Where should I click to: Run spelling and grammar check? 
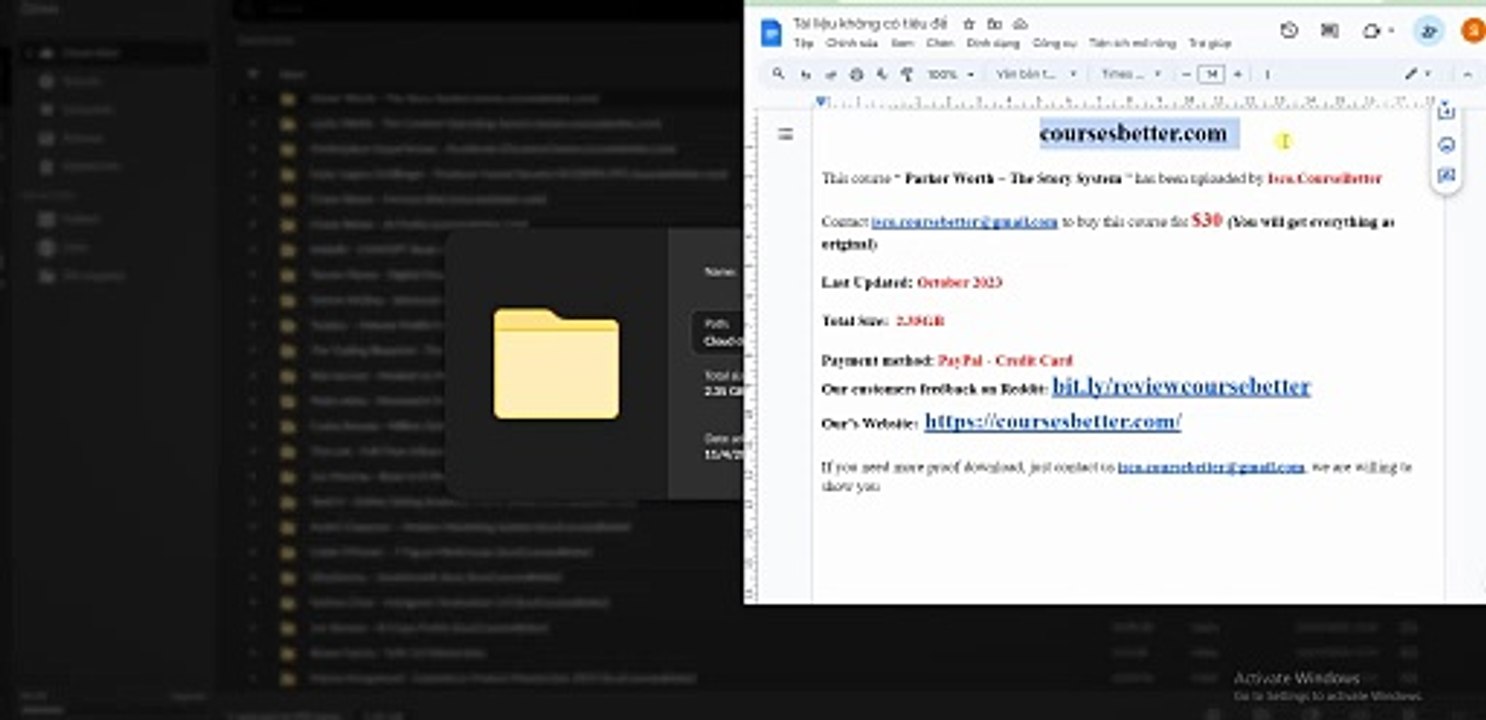(x=882, y=74)
